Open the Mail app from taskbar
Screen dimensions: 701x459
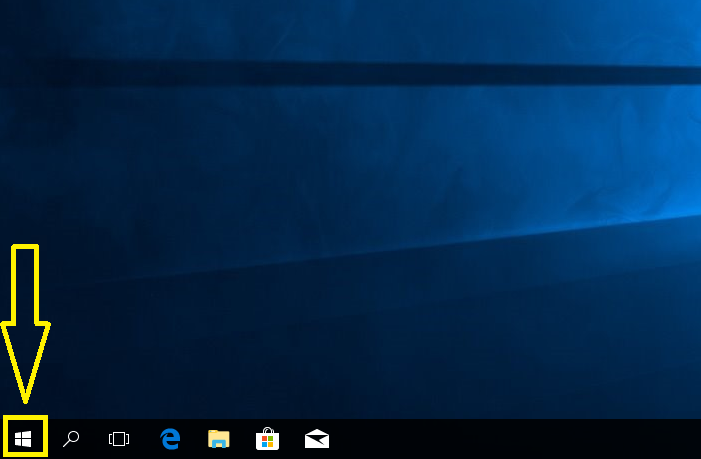(x=317, y=439)
